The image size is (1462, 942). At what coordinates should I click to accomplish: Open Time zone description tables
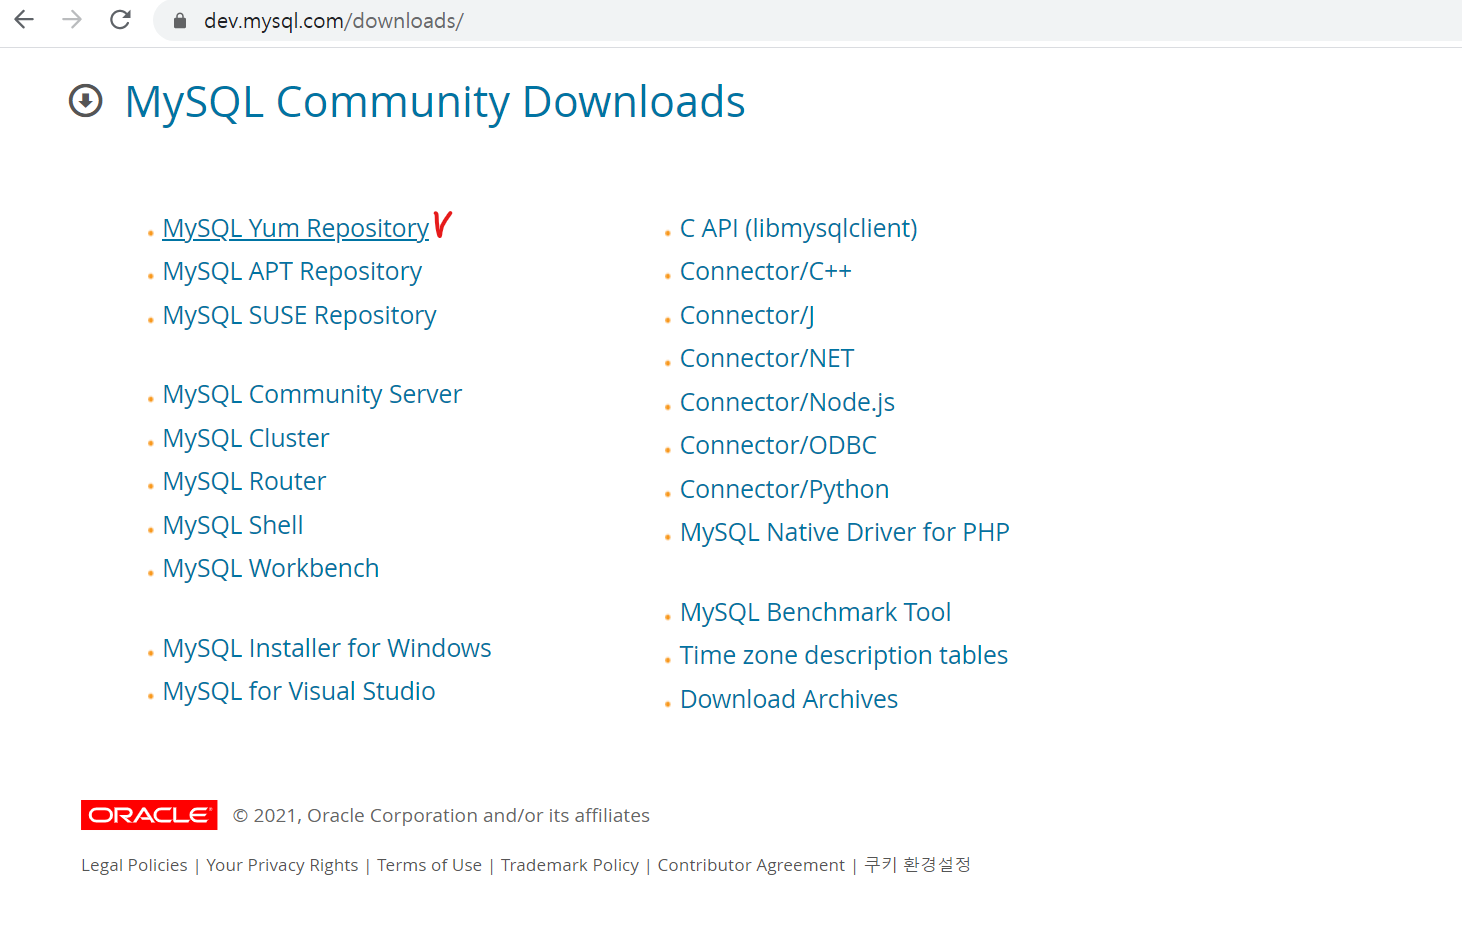(844, 655)
